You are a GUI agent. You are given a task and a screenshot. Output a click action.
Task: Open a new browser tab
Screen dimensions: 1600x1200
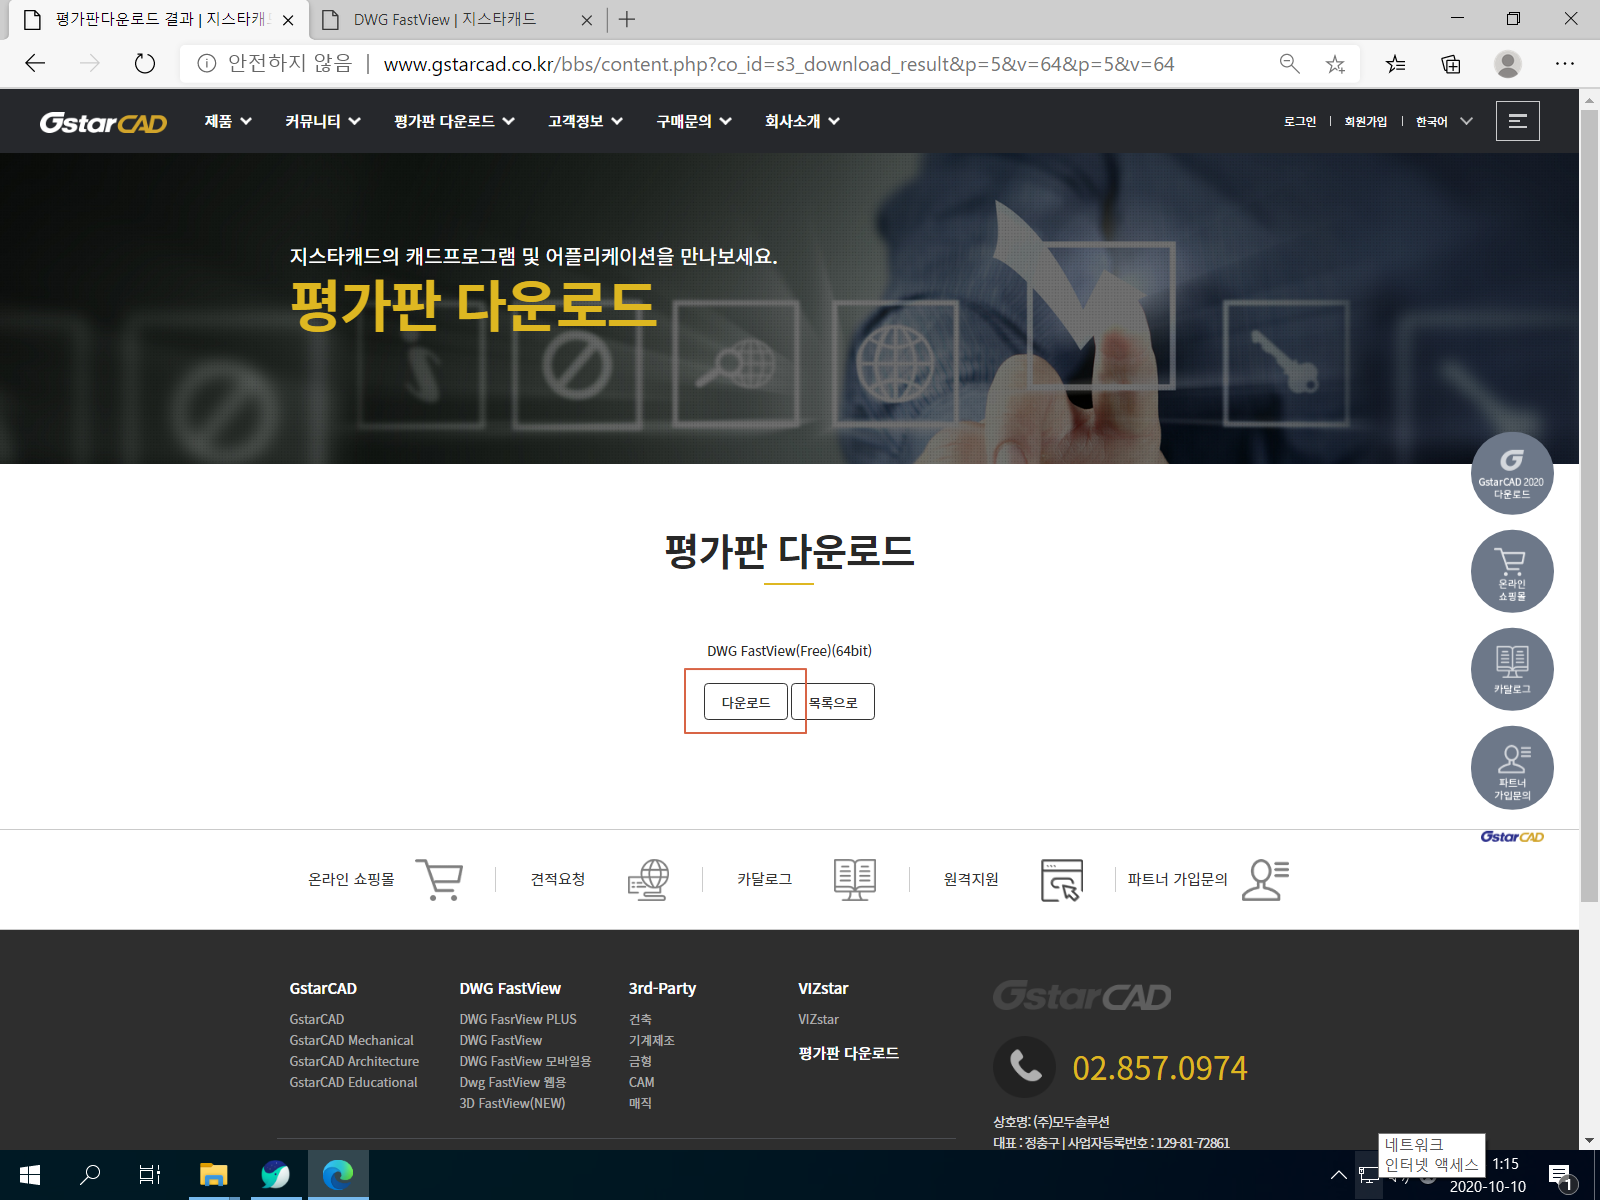click(x=627, y=19)
